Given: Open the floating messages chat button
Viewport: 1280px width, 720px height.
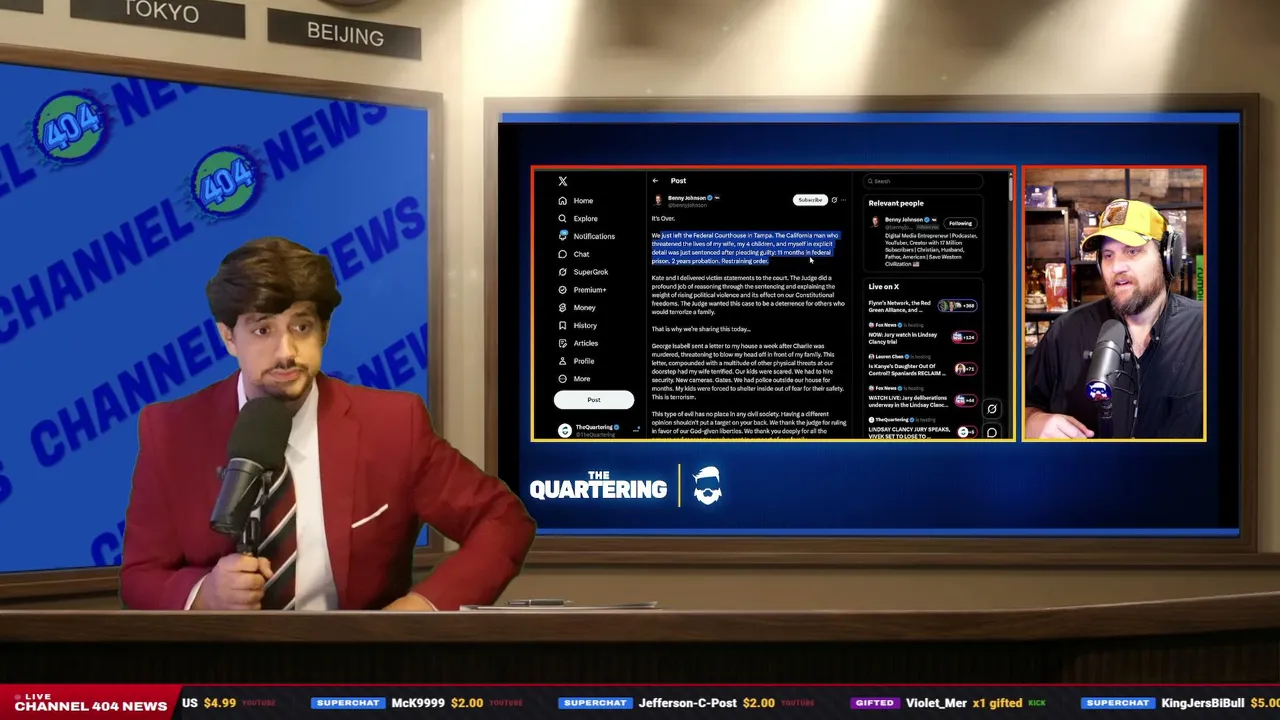Looking at the screenshot, I should 991,432.
